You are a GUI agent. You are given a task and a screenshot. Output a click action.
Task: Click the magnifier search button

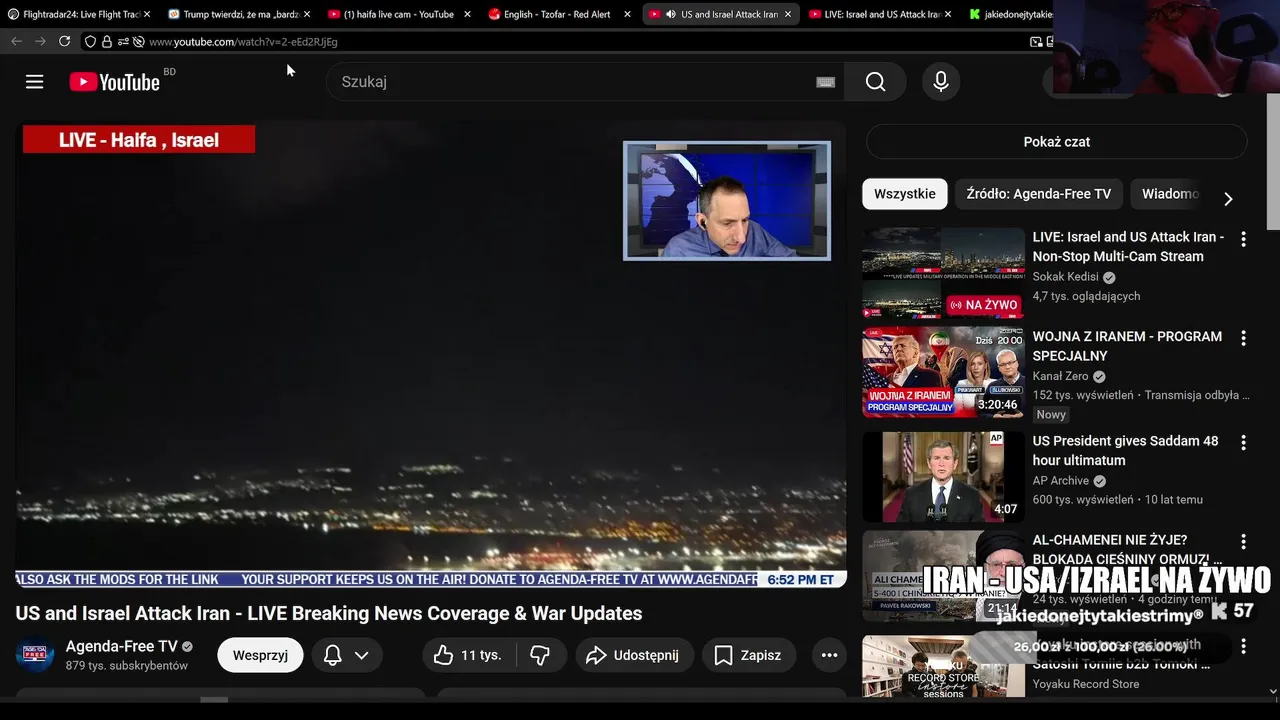click(876, 82)
